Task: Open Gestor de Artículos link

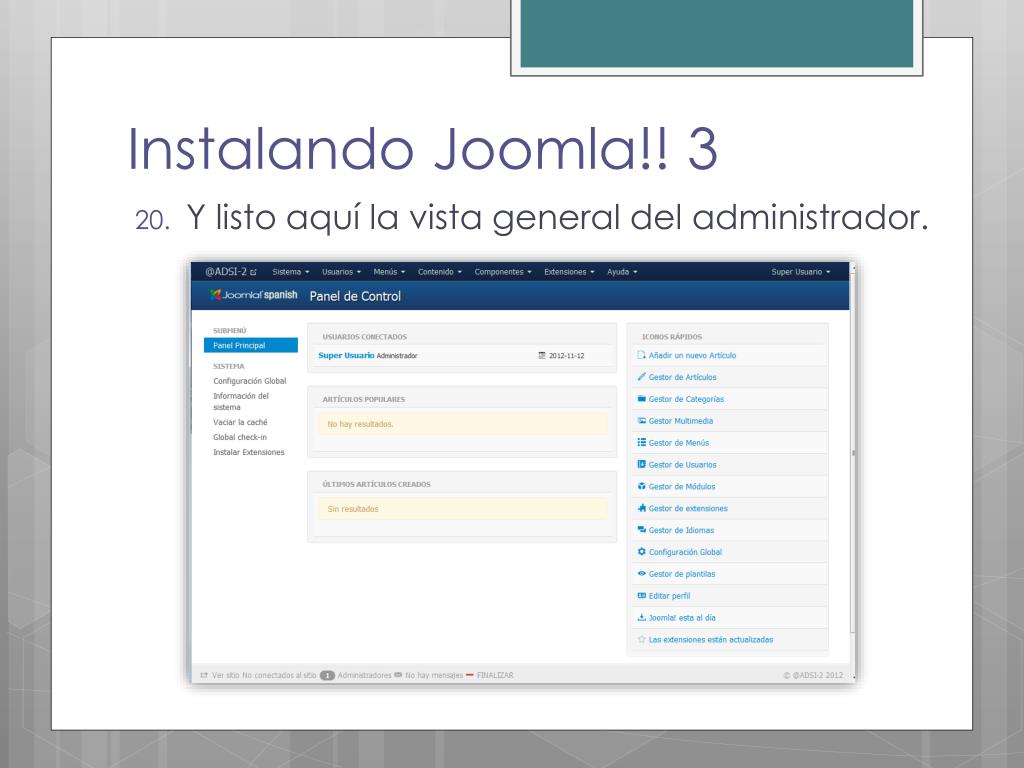Action: pos(682,377)
